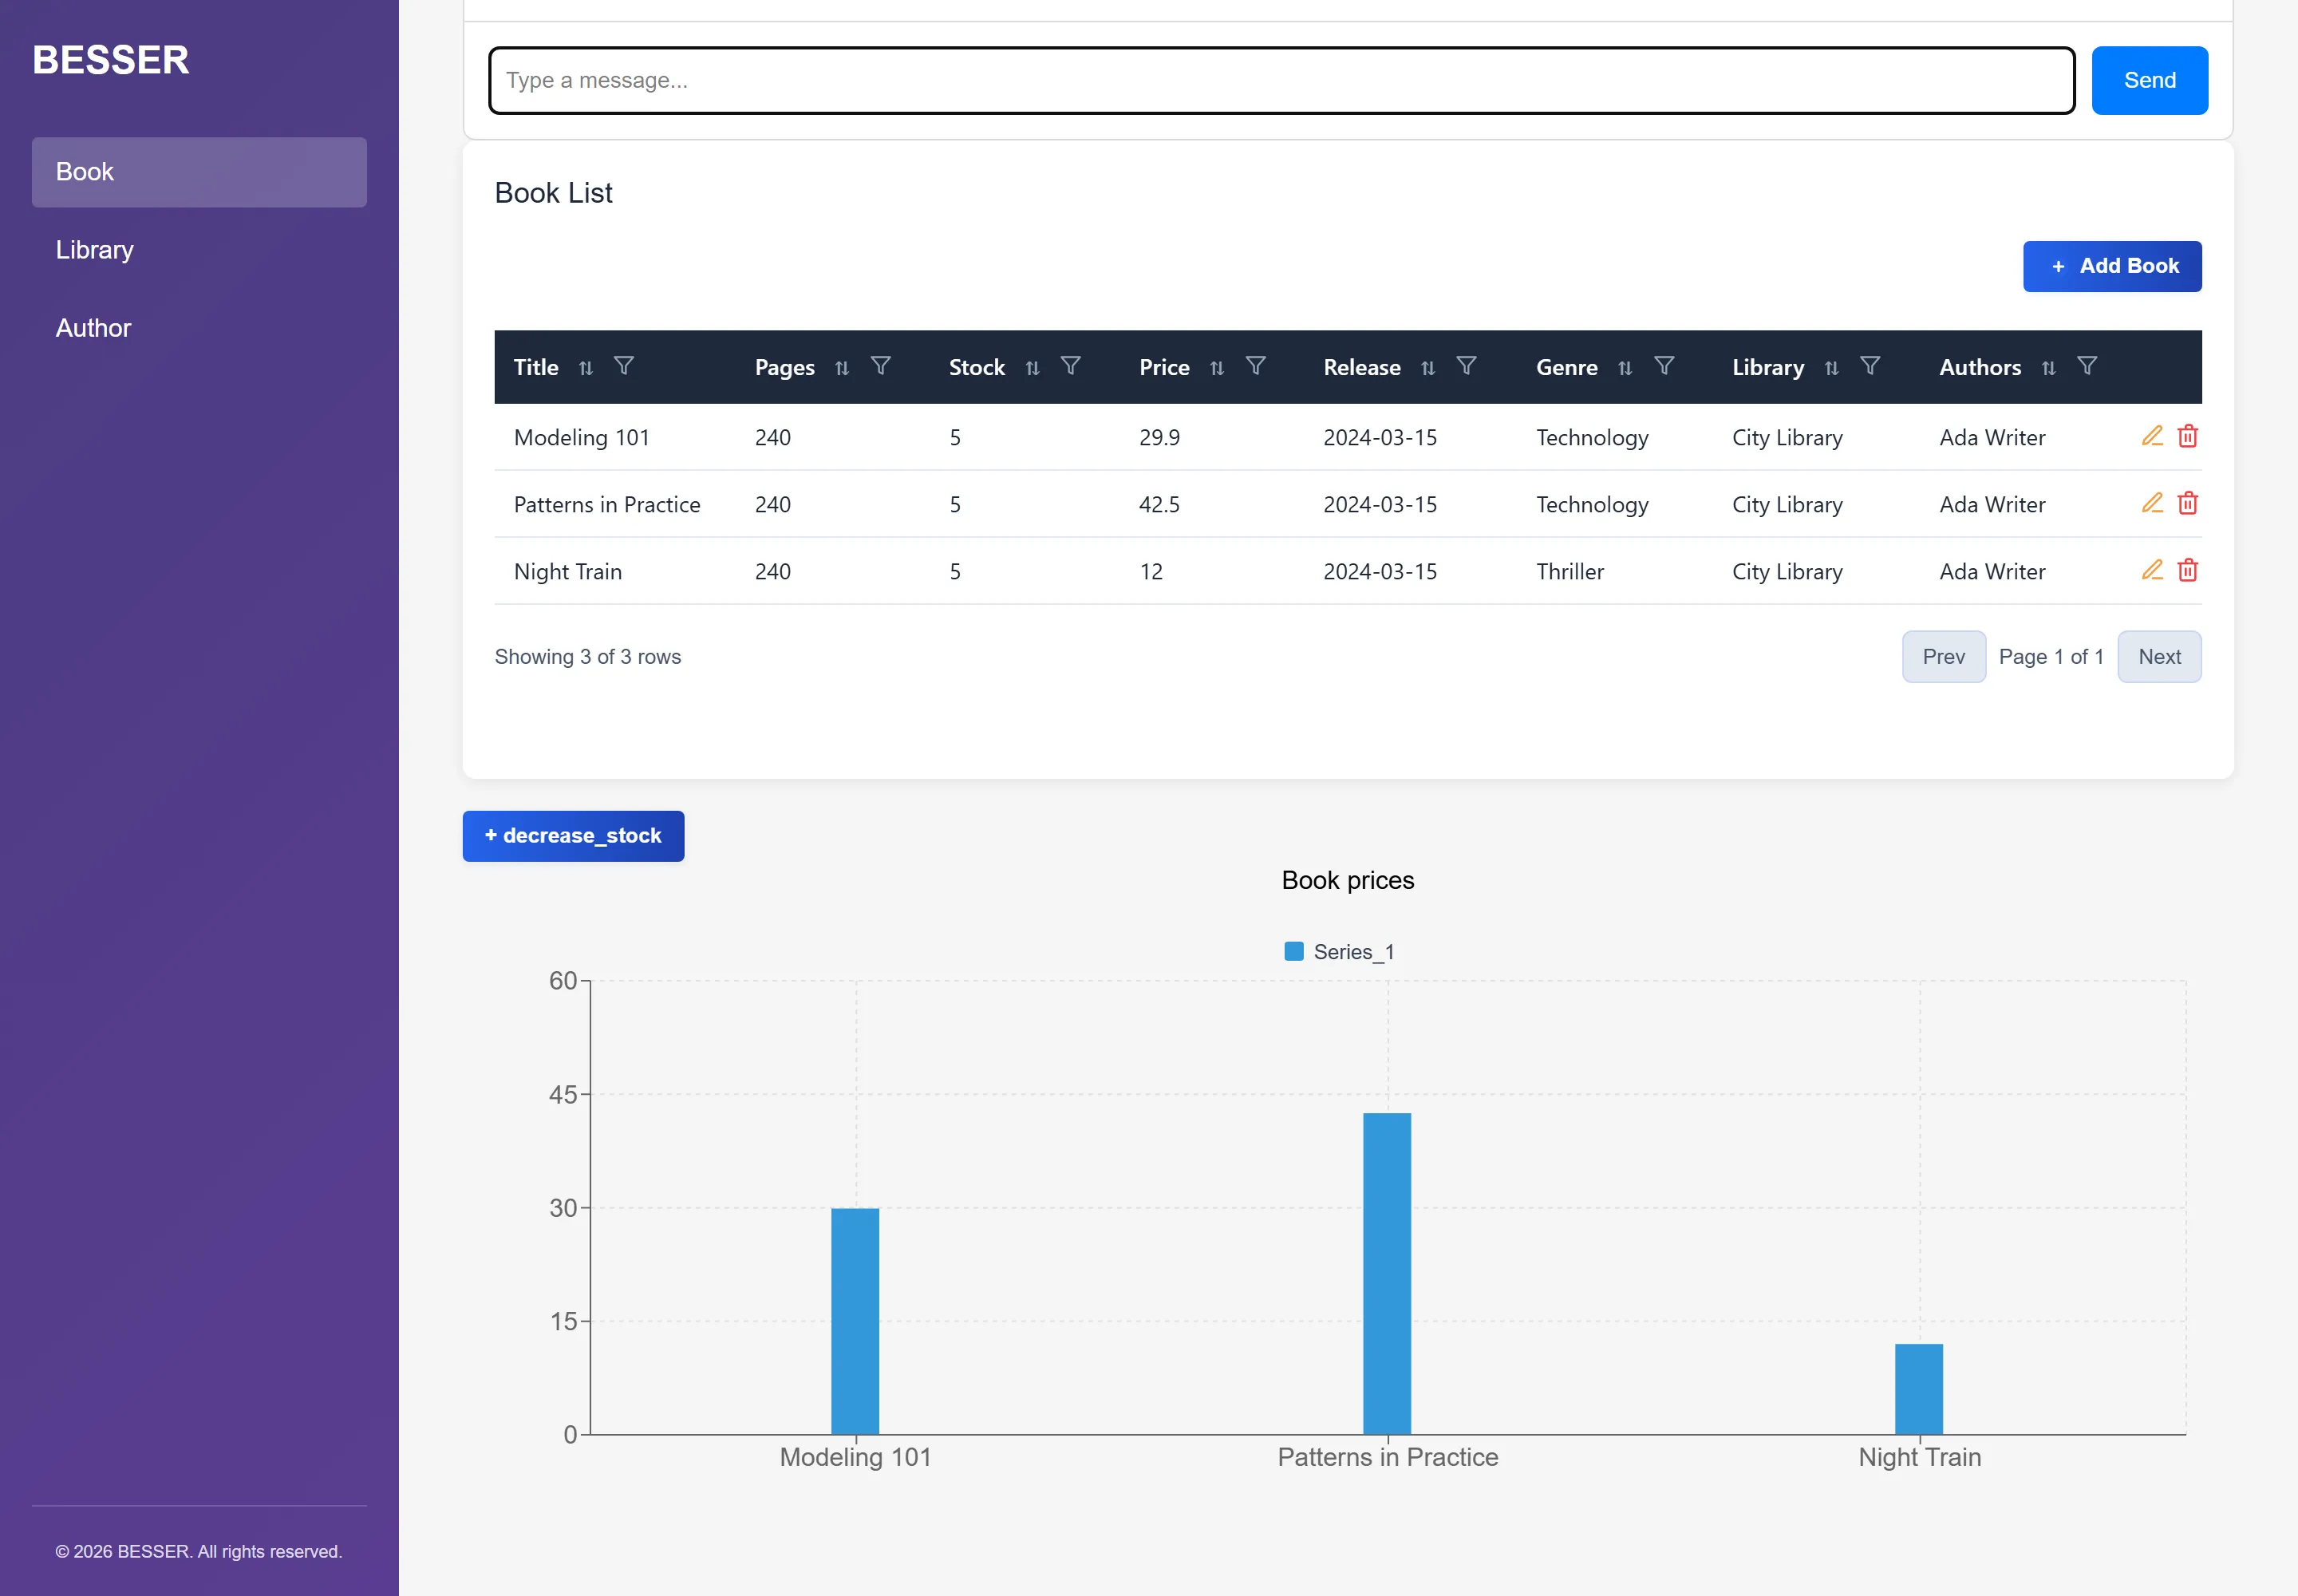Click the BESSER logo title
The height and width of the screenshot is (1596, 2298).
111,60
